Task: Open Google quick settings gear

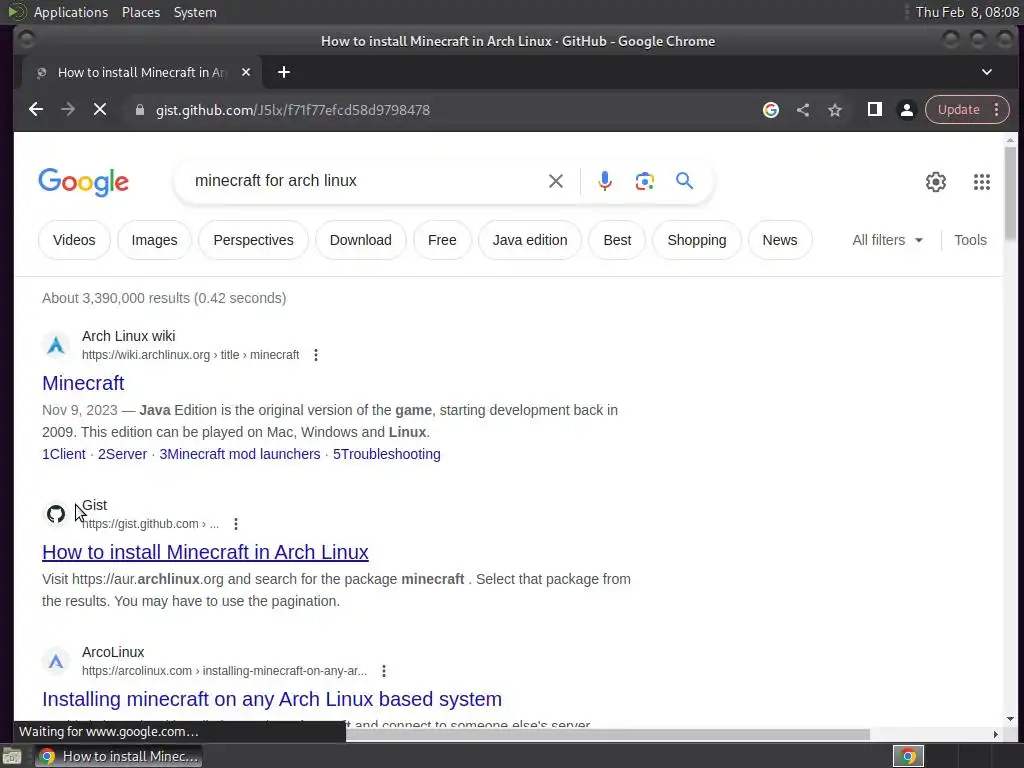Action: [x=936, y=182]
